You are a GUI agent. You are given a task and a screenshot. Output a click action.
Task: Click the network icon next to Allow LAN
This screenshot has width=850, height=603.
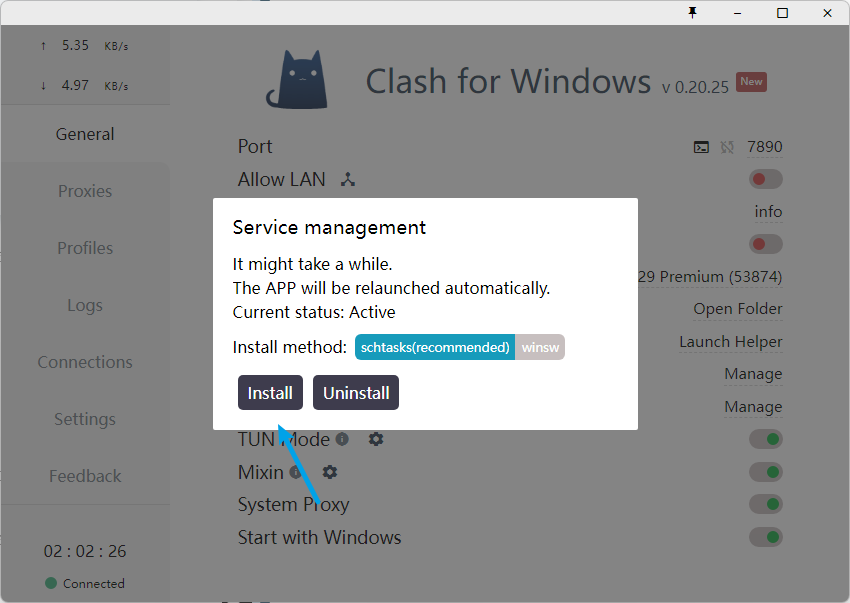[348, 180]
